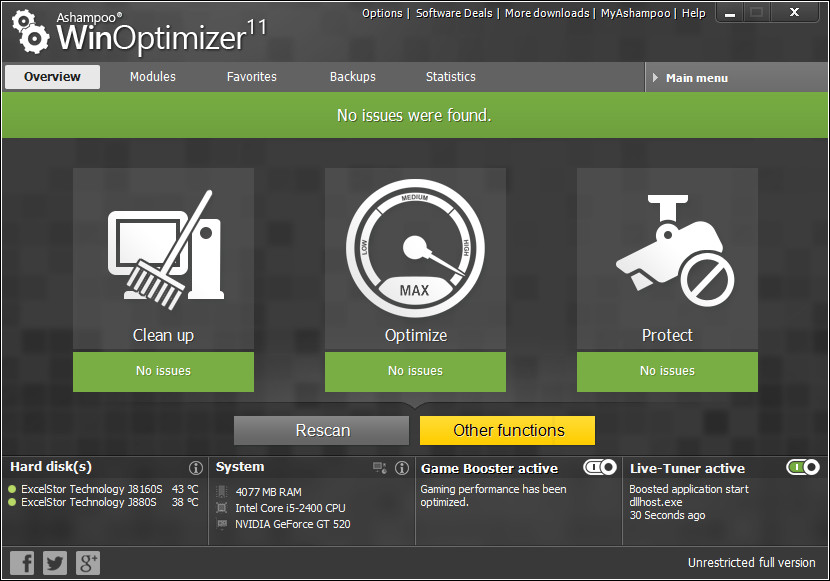The image size is (830, 581).
Task: Click the 'No issues were found.' banner
Action: coord(414,115)
